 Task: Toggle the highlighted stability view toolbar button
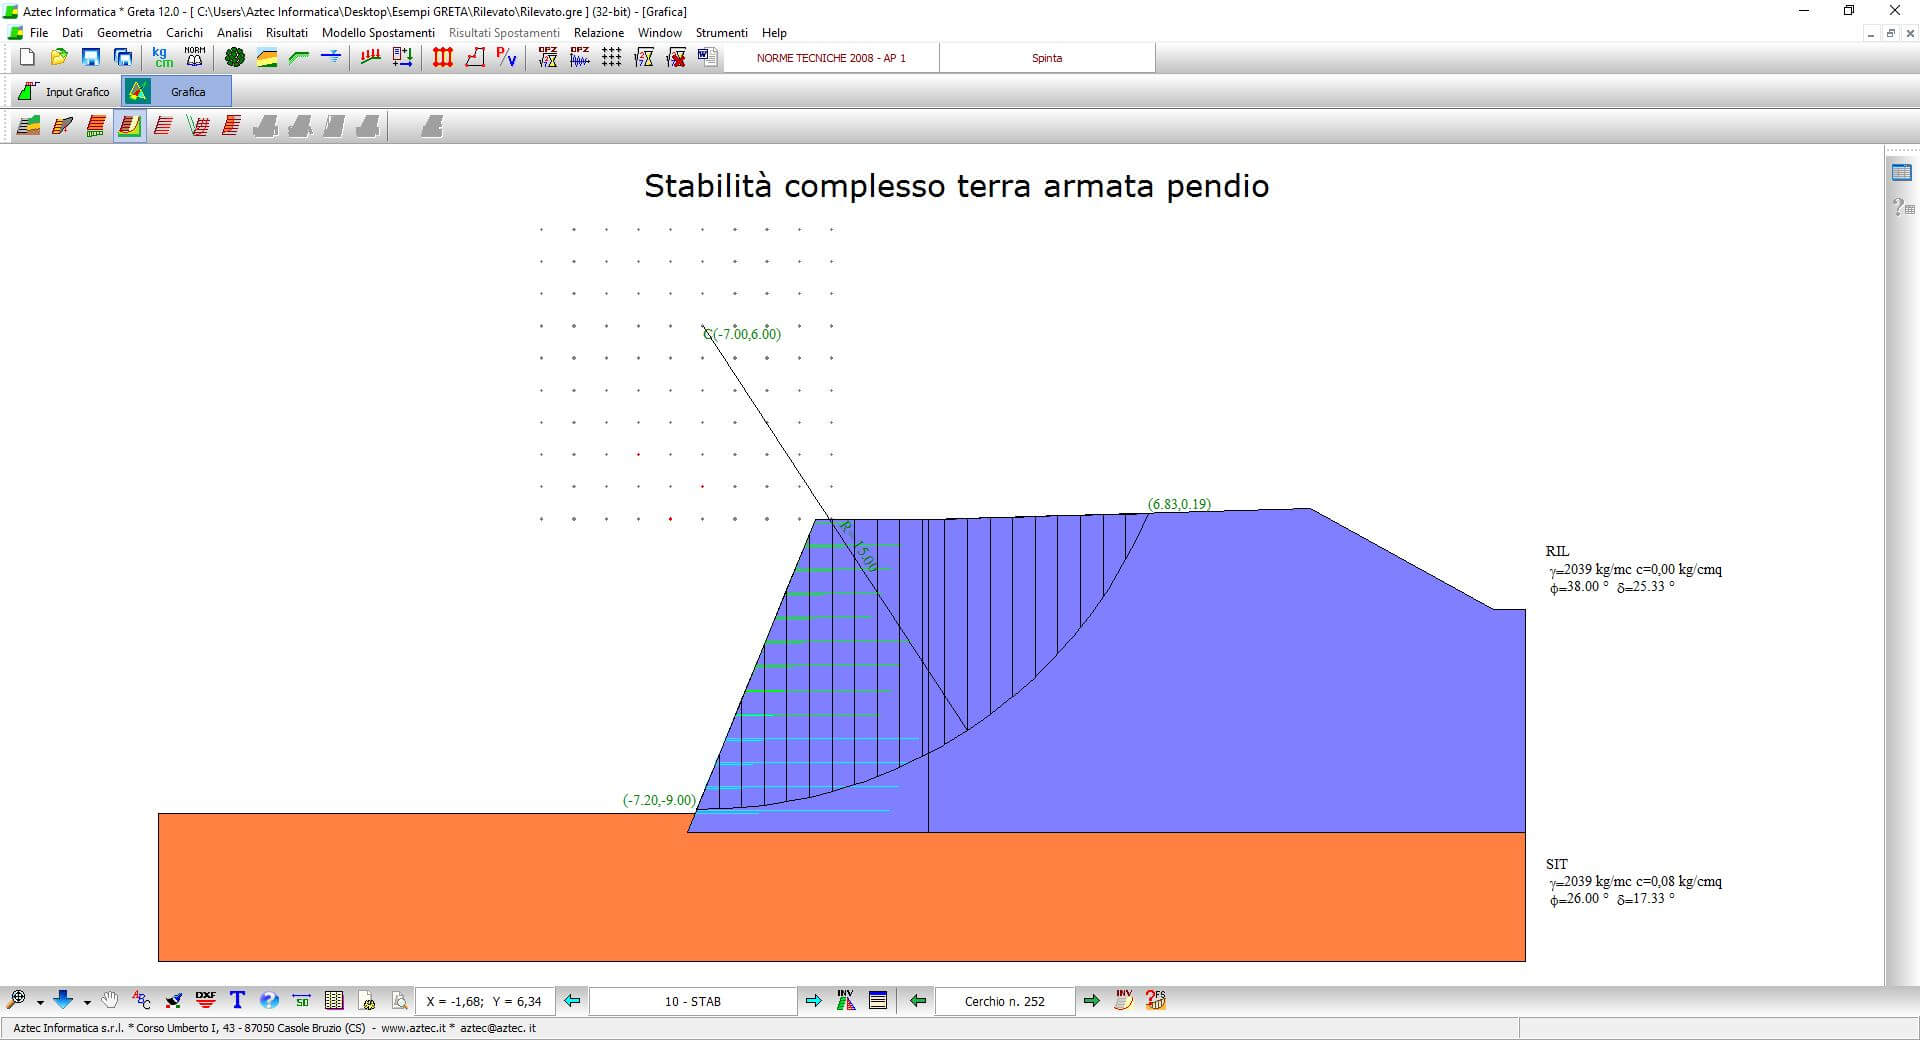(x=129, y=126)
